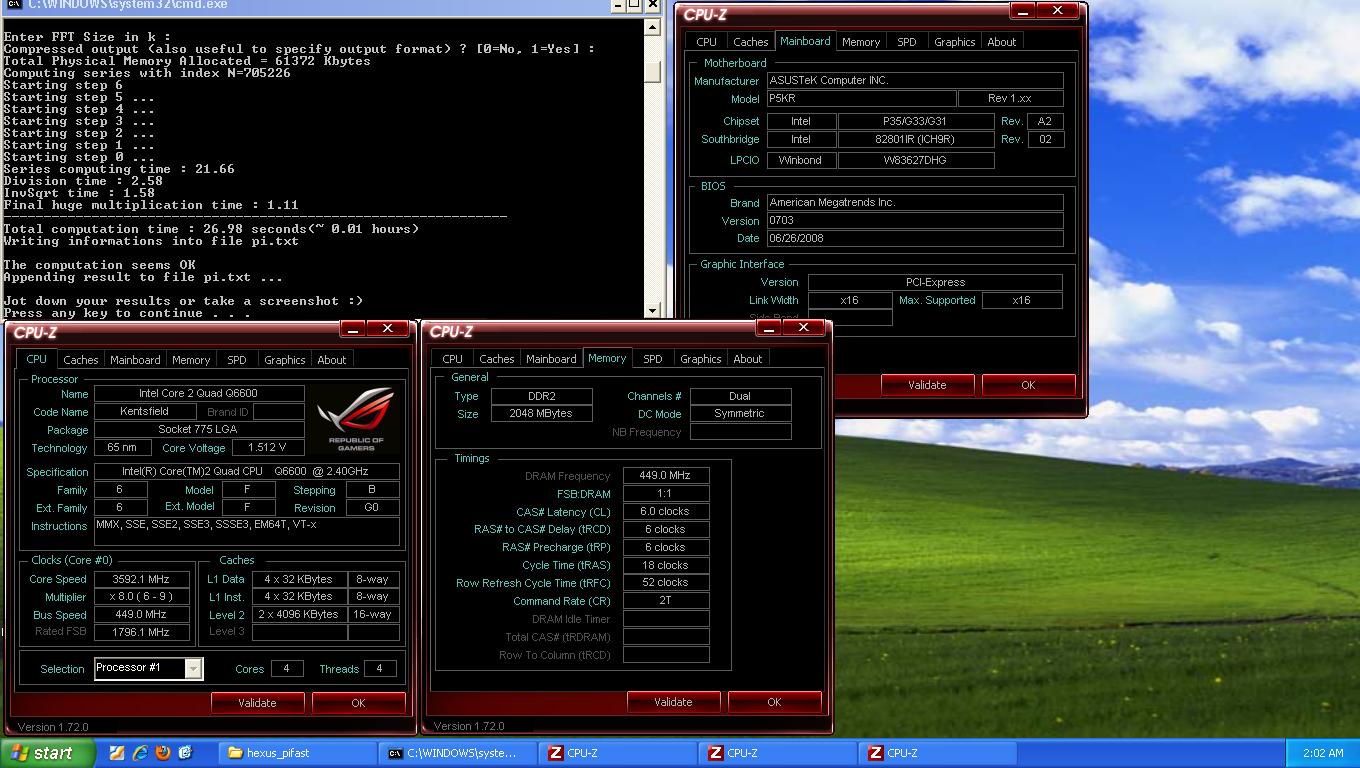Activate the cmd.exe taskbar button
Viewport: 1360px width, 768px height.
pos(459,753)
